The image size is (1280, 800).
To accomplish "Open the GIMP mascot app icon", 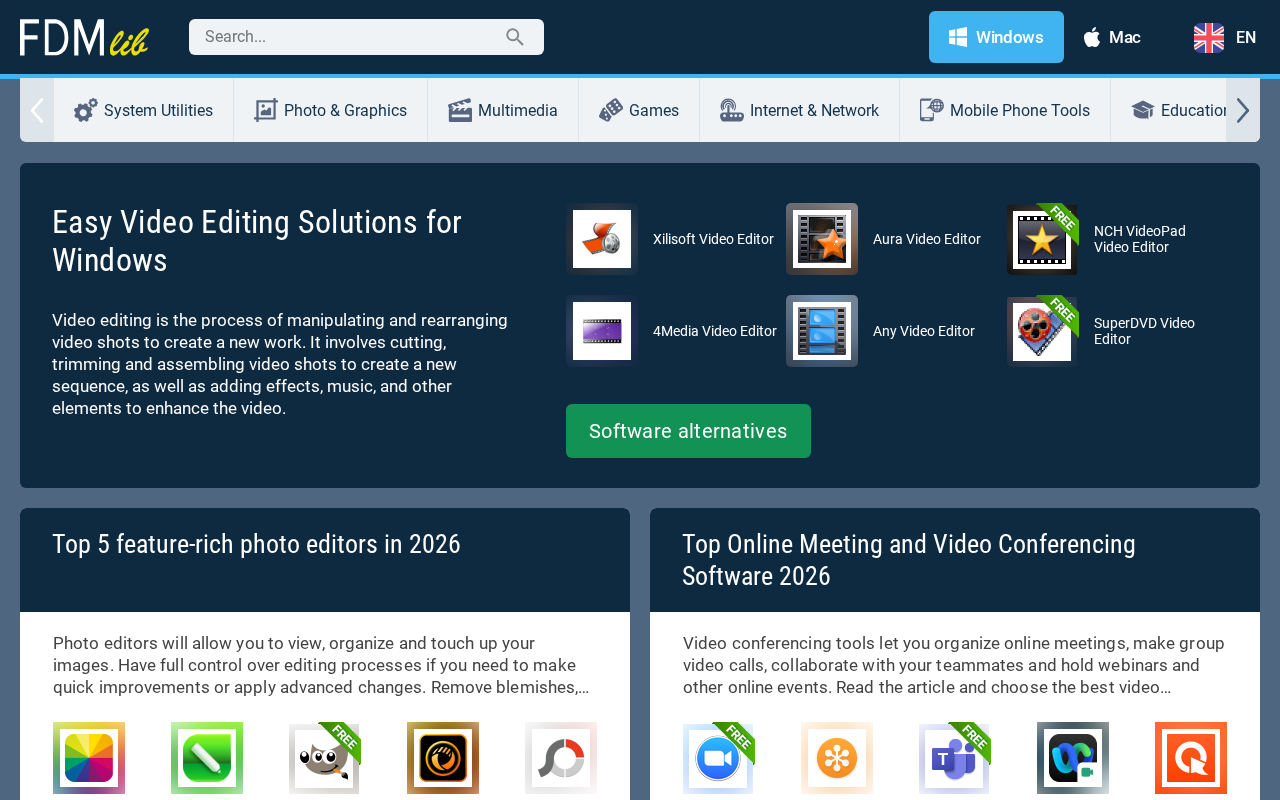I will [x=325, y=758].
